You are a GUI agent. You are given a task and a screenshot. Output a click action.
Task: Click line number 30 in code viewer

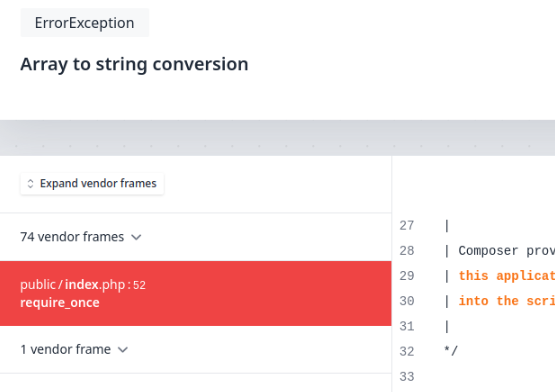(407, 301)
